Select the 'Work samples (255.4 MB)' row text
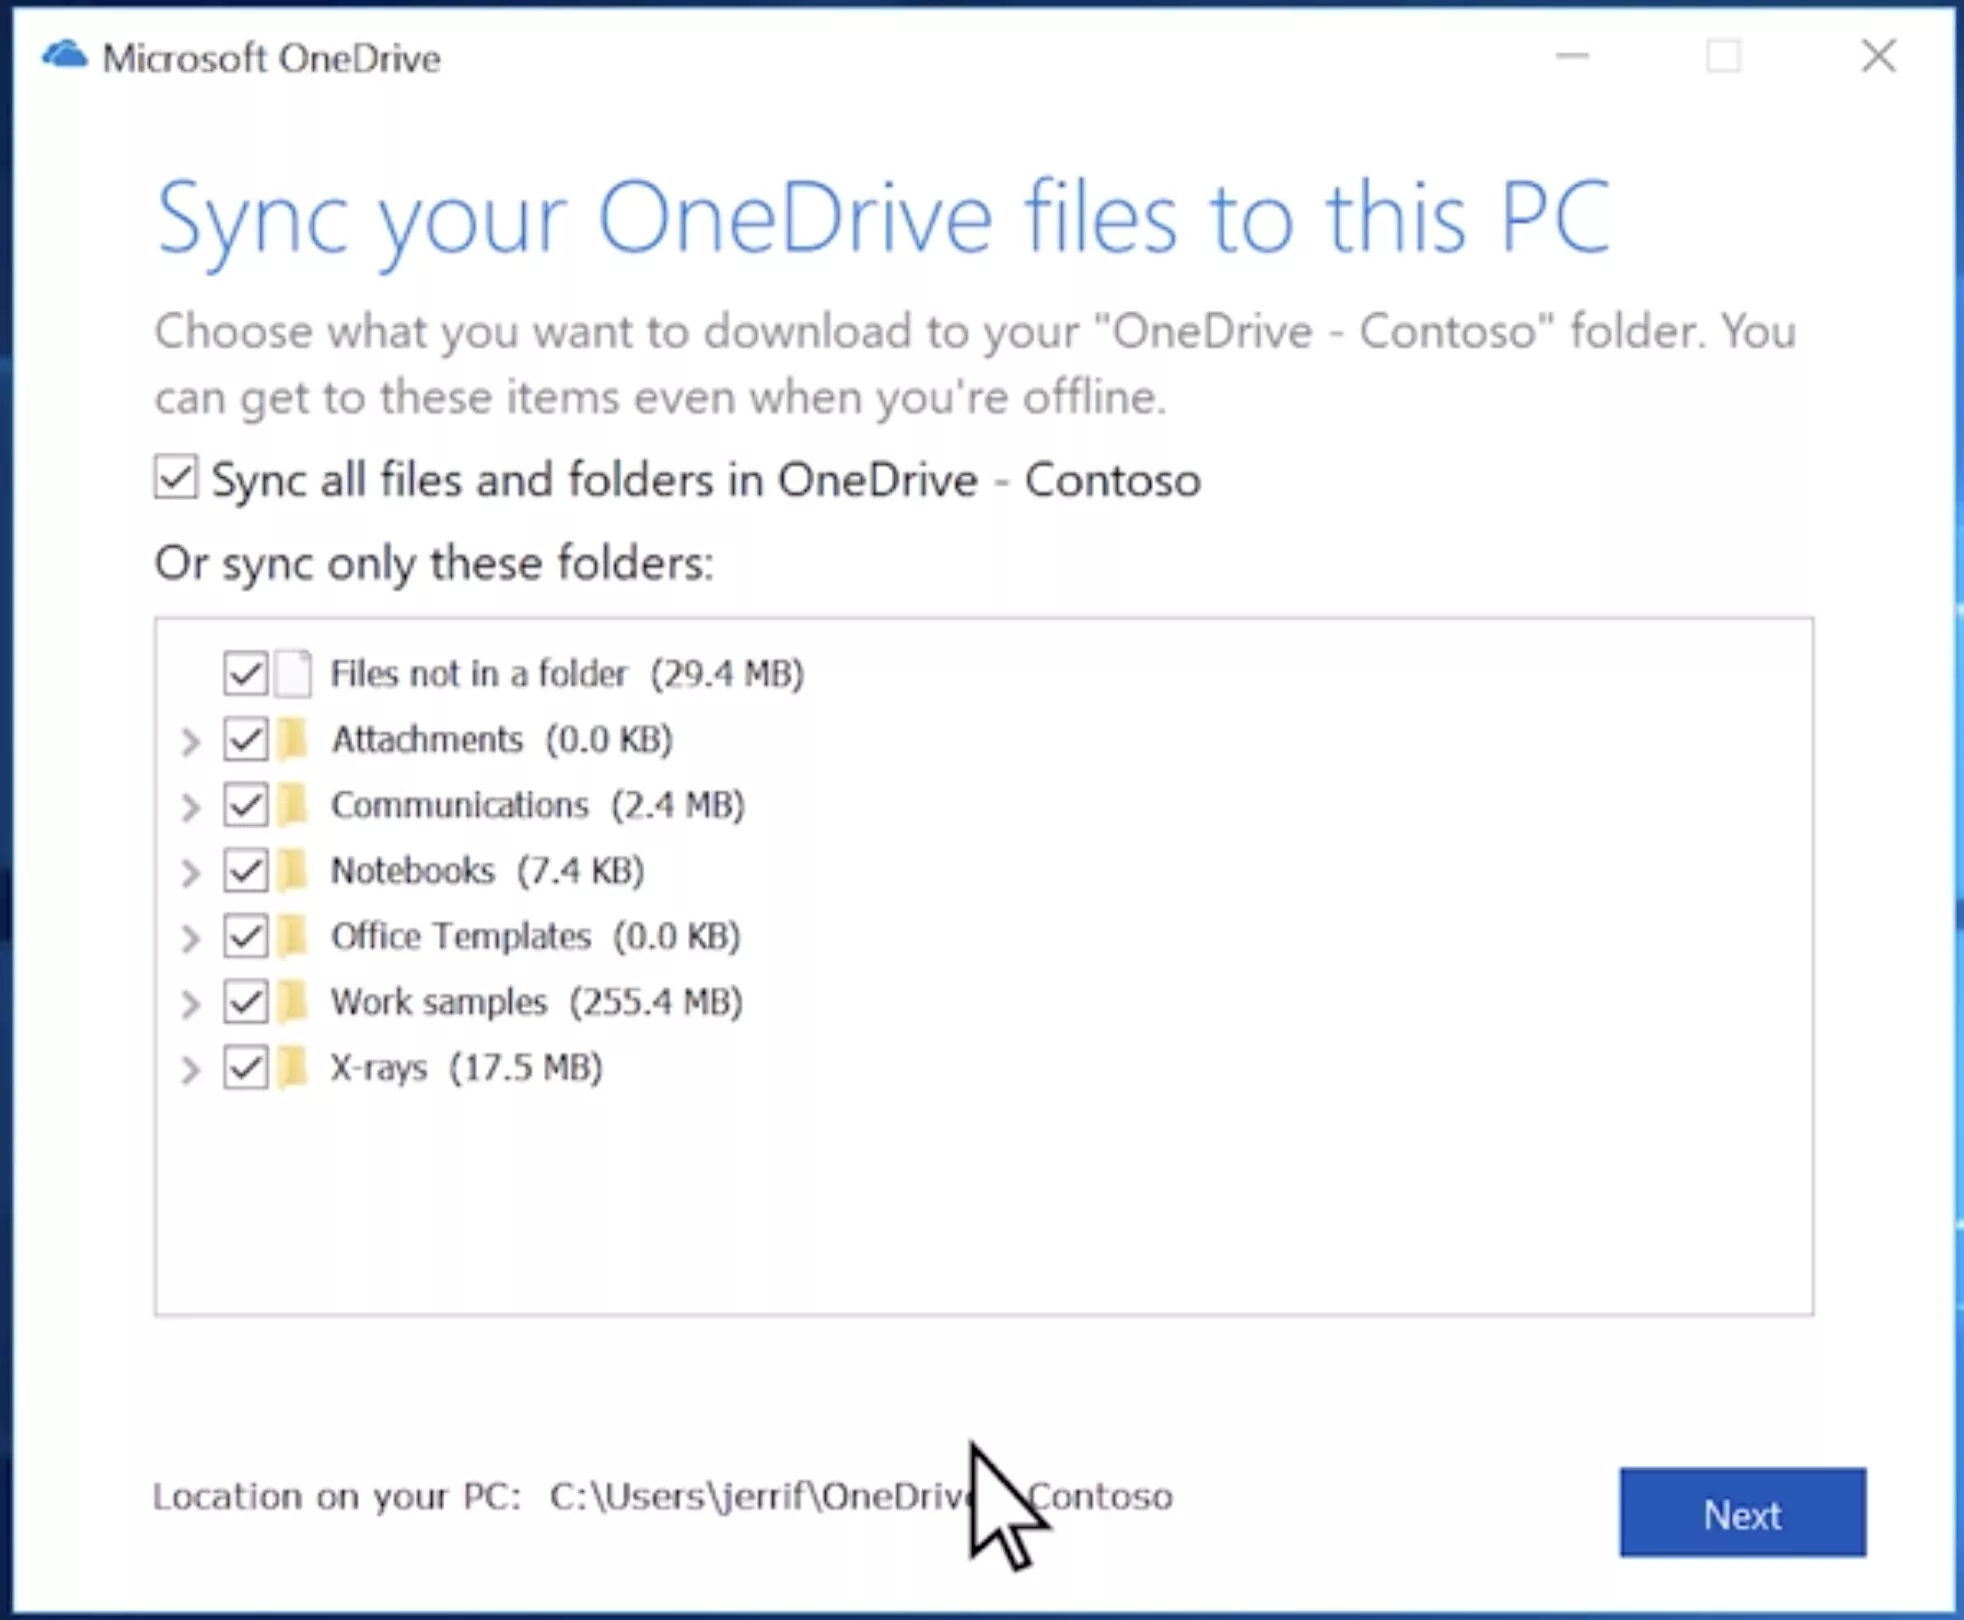 click(537, 1002)
